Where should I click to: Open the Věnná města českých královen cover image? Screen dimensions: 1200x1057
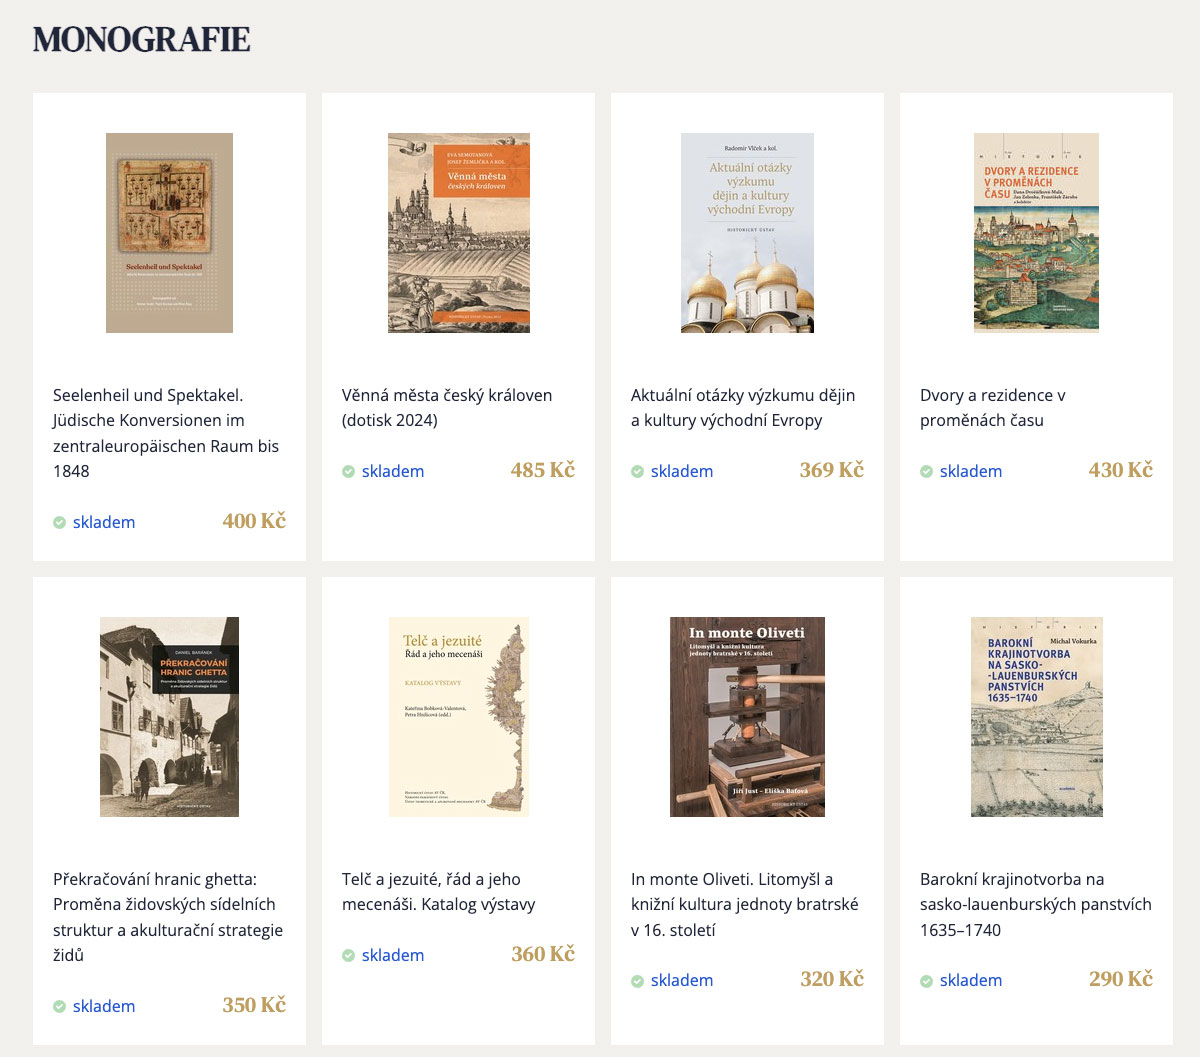coord(459,233)
